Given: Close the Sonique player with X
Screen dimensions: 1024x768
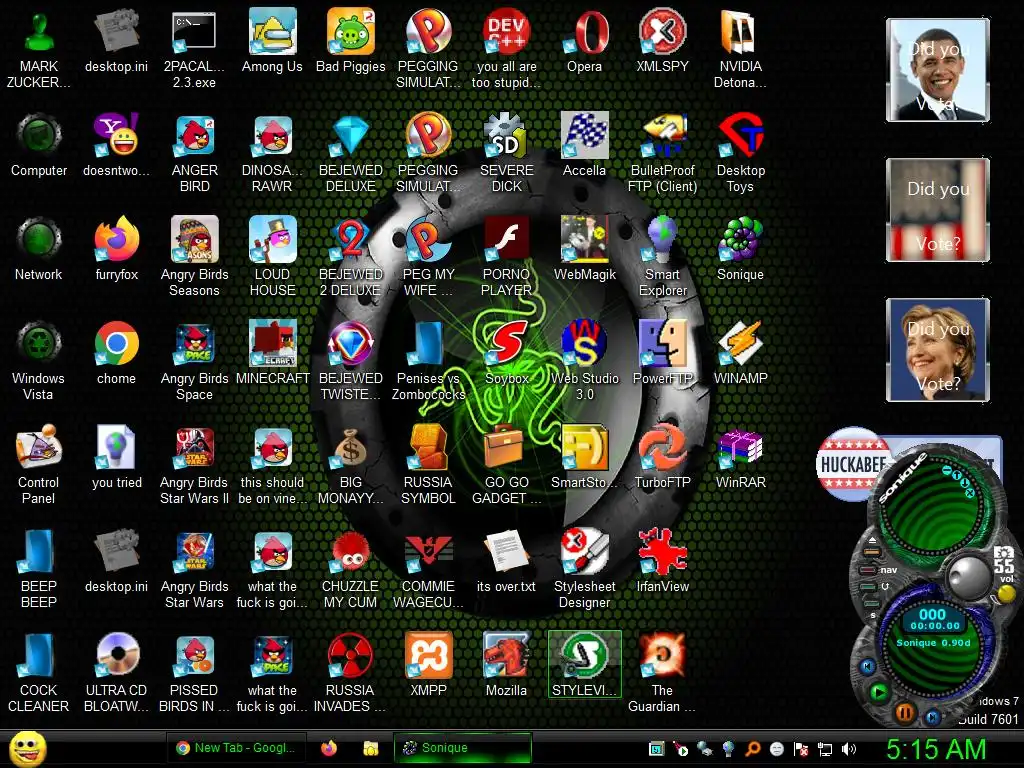Looking at the screenshot, I should tap(970, 494).
